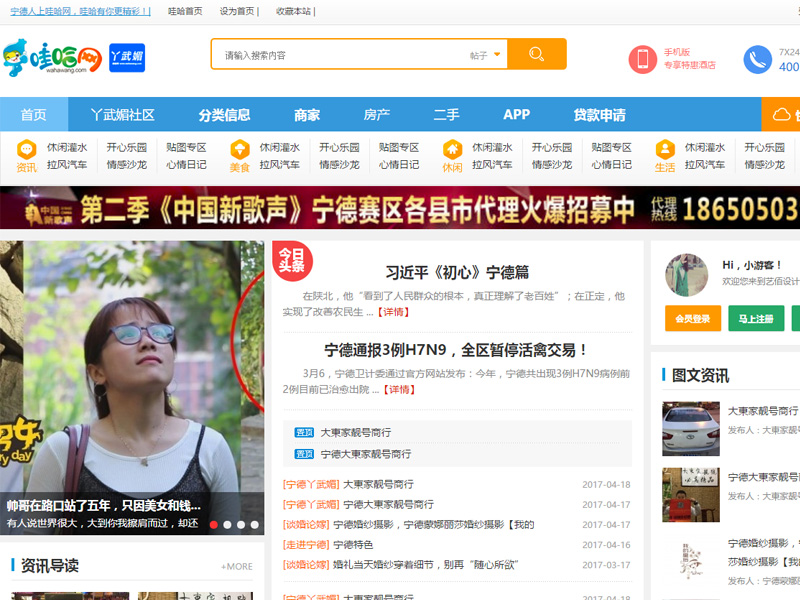Open the 二手 navigation tab

point(446,114)
